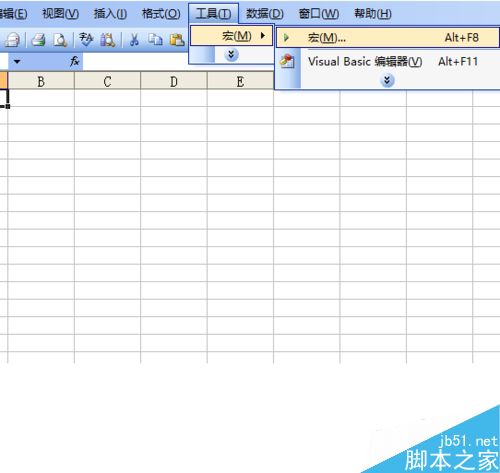Open Print Preview icon
Viewport: 500px width, 473px height.
click(60, 40)
